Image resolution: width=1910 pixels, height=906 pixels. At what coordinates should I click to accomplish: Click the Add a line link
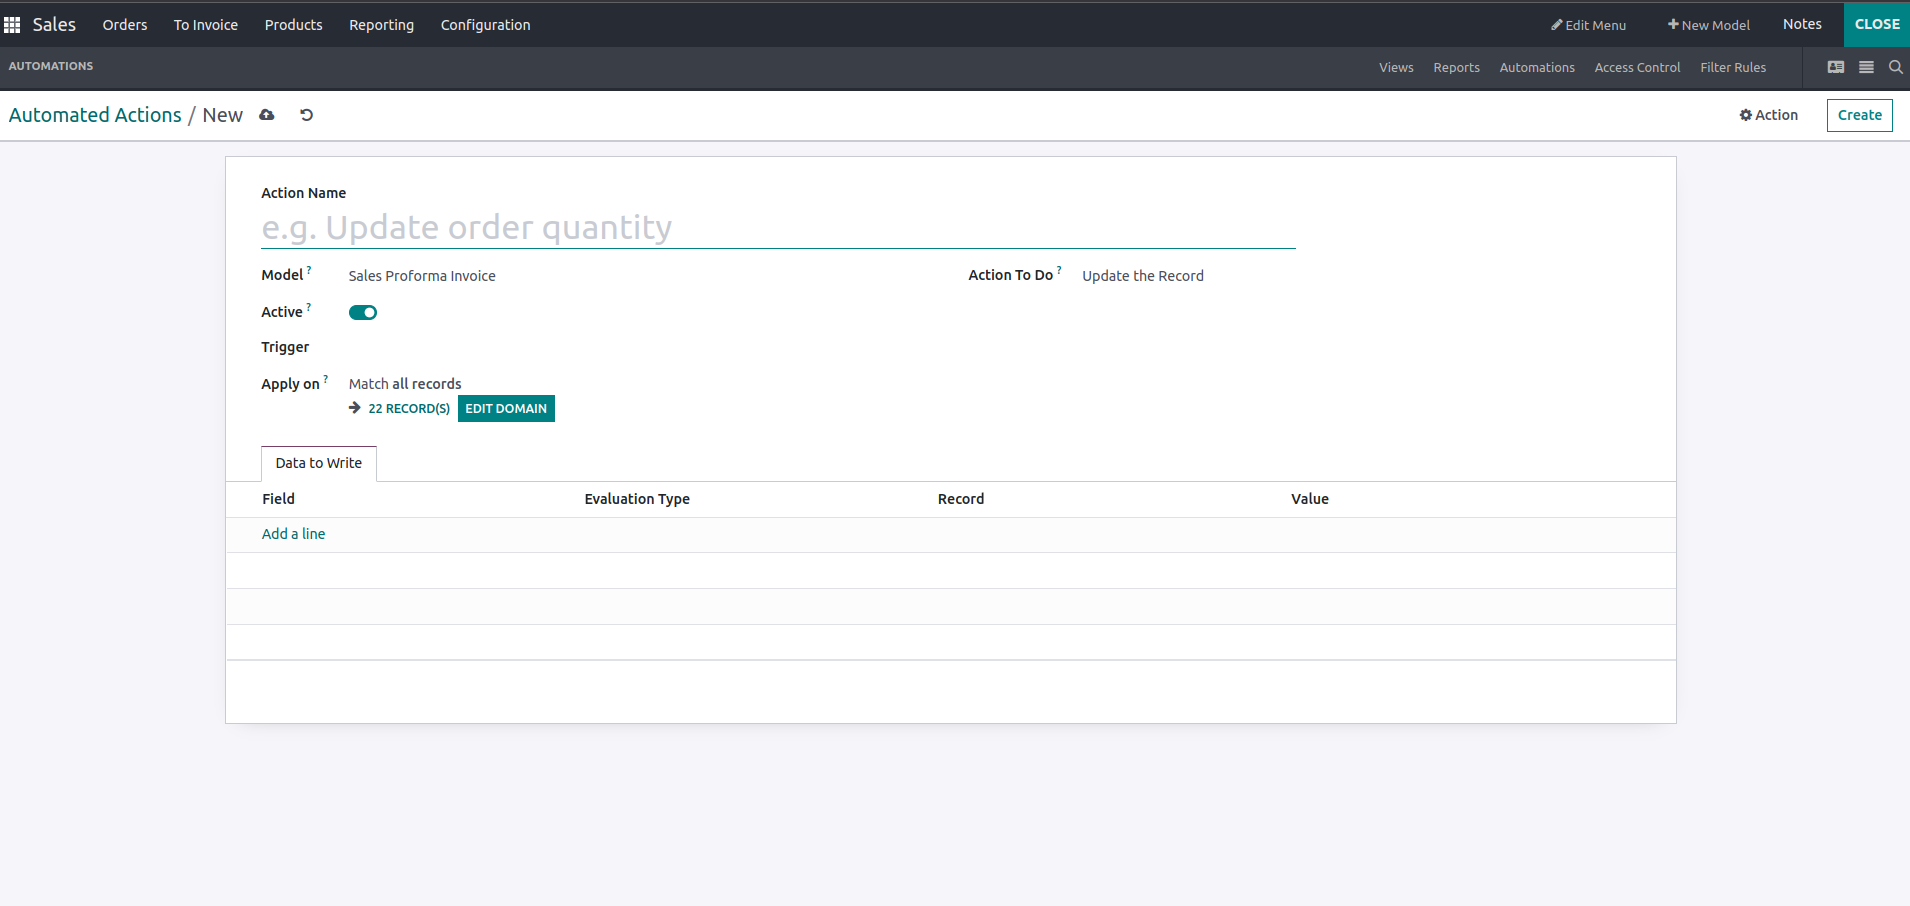point(293,534)
